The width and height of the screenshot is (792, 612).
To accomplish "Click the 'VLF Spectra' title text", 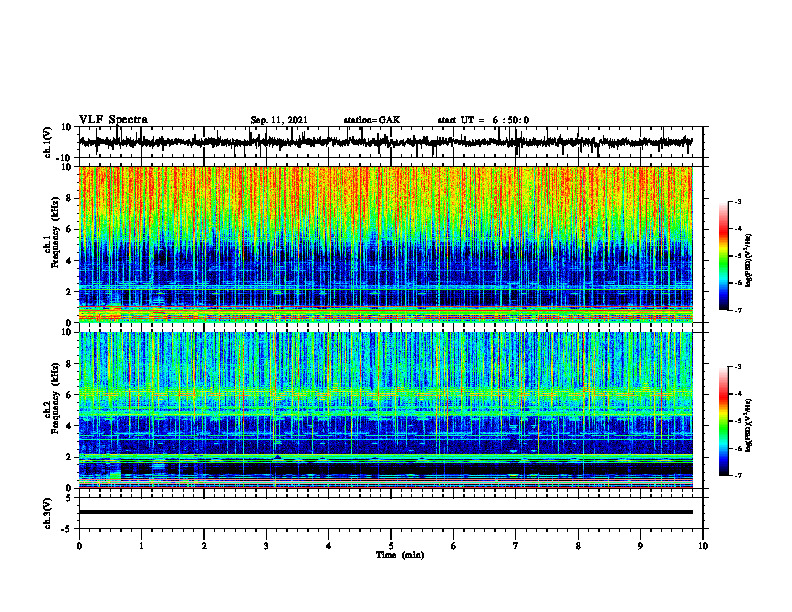I will tap(113, 119).
